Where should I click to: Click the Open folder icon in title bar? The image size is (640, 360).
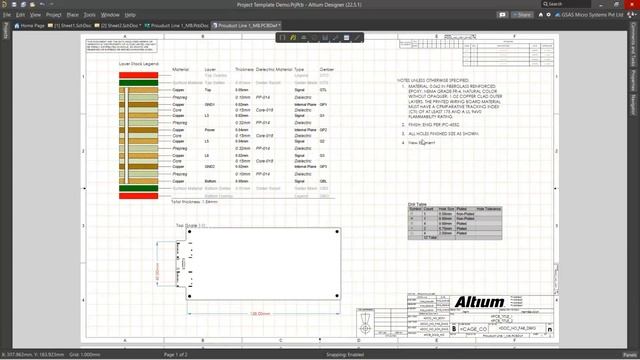32,4
